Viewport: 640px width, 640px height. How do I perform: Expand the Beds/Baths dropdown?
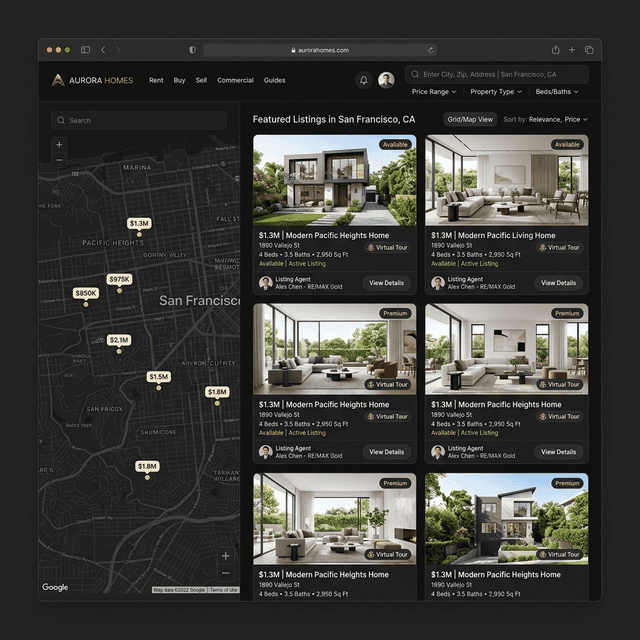557,92
